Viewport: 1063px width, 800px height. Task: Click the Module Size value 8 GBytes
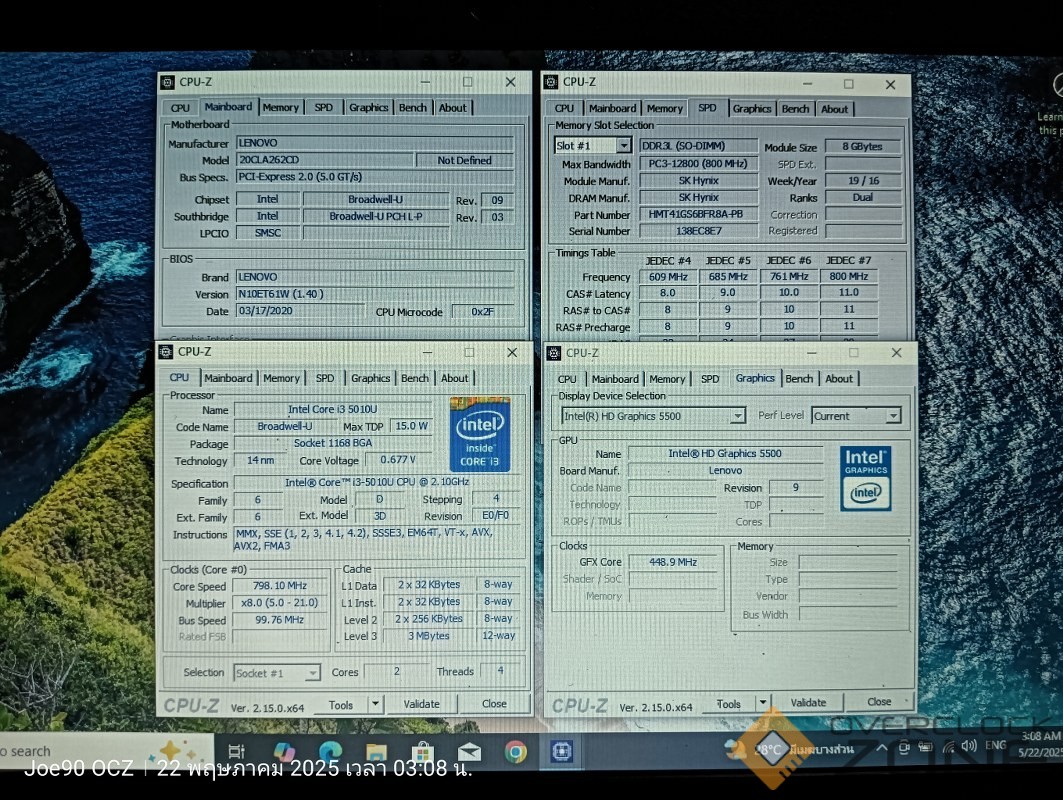click(862, 146)
